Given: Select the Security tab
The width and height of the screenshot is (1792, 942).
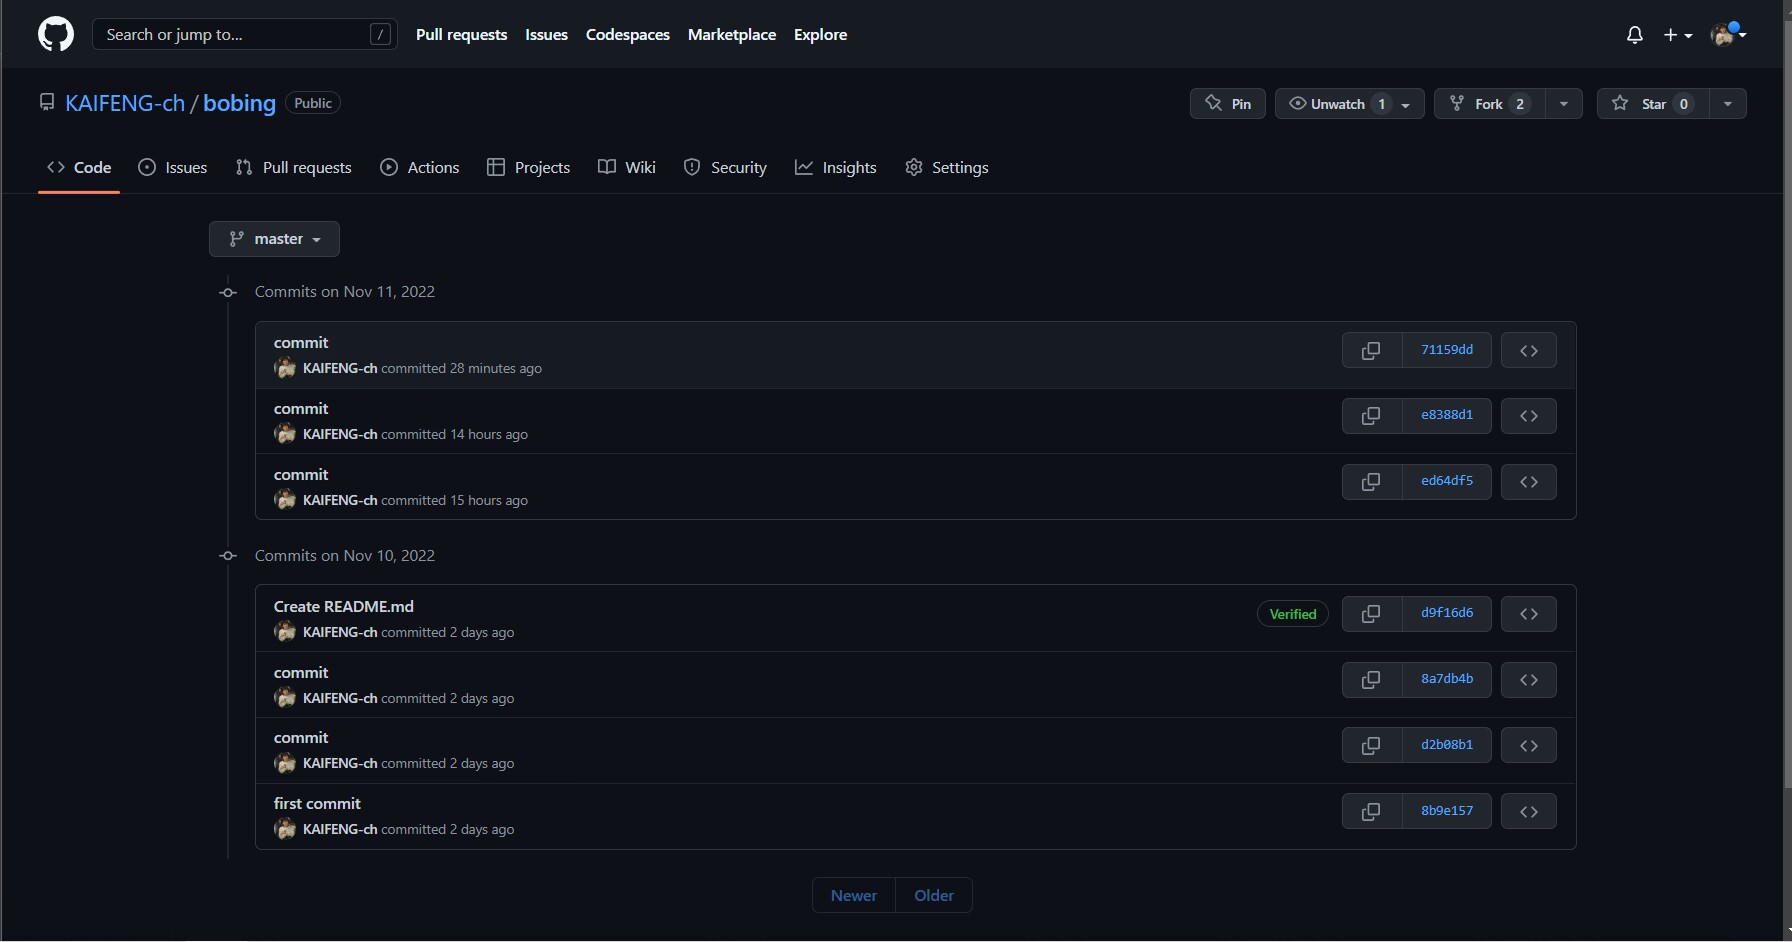Looking at the screenshot, I should 725,167.
